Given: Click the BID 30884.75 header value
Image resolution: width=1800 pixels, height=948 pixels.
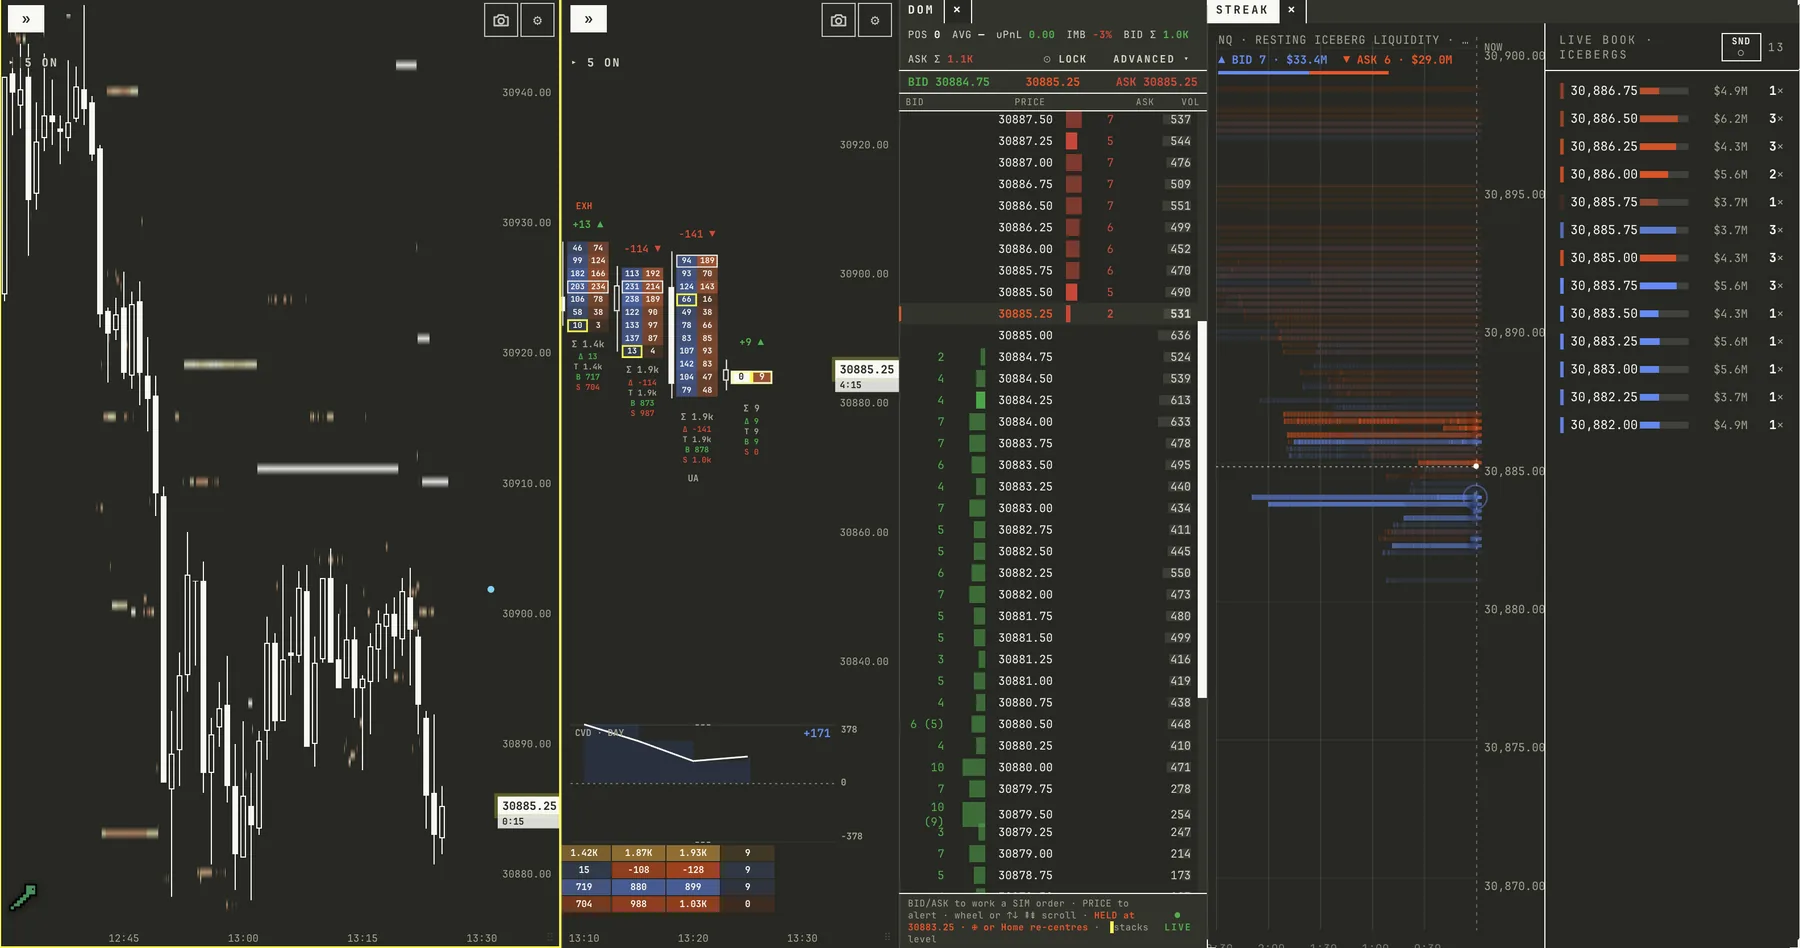Looking at the screenshot, I should [948, 82].
